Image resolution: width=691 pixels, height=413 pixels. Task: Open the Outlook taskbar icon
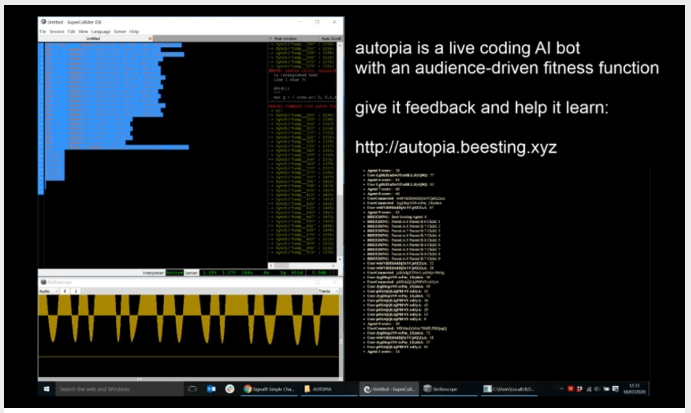click(x=212, y=389)
